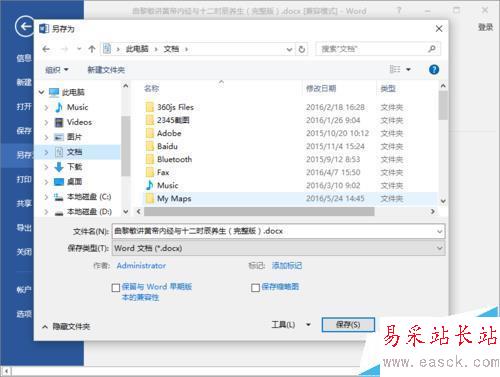This screenshot has width=500, height=377.
Task: Click the horizontal scrollbar in file list
Action: point(259,211)
